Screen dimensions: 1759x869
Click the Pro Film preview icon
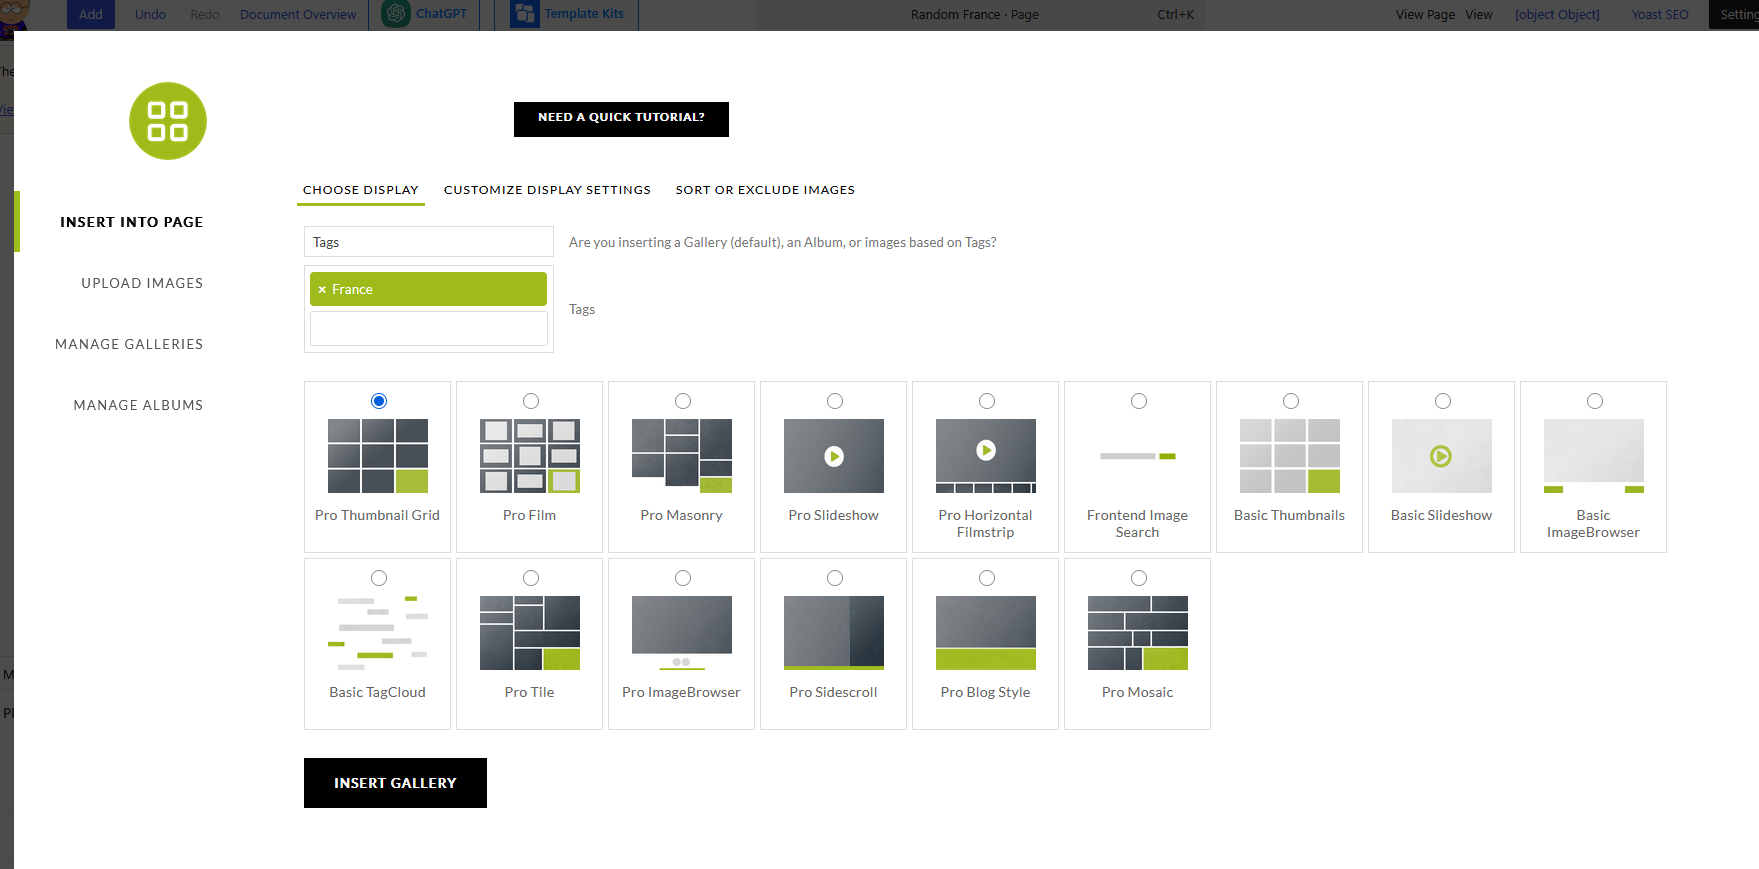[530, 456]
